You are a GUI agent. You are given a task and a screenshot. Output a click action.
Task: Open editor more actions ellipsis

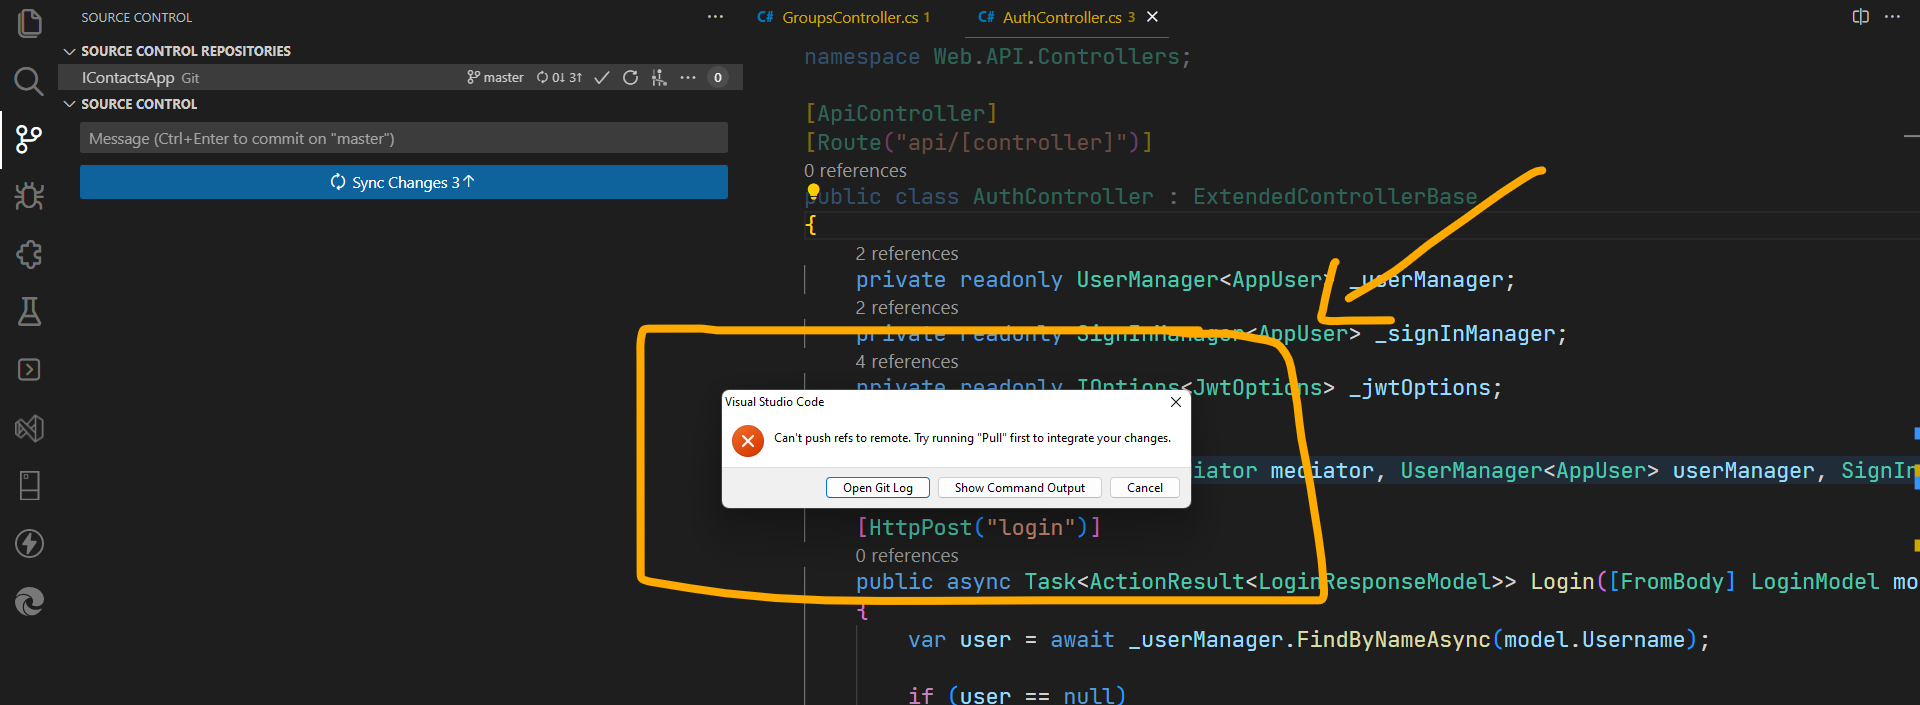coord(1892,17)
